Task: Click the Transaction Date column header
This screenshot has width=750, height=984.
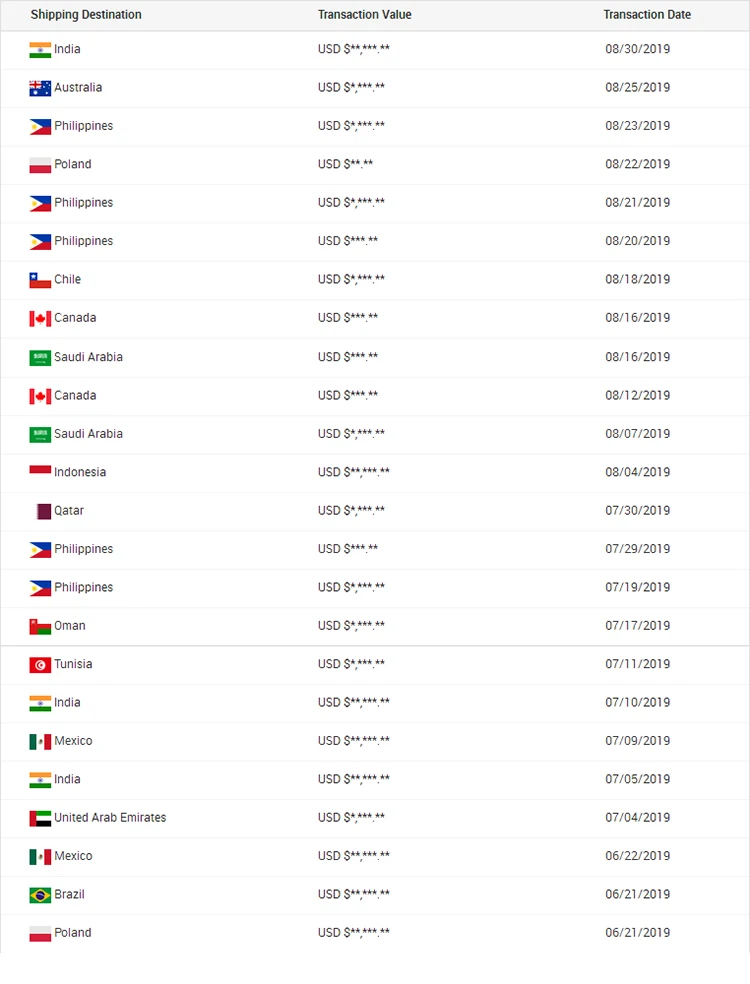Action: pos(647,15)
